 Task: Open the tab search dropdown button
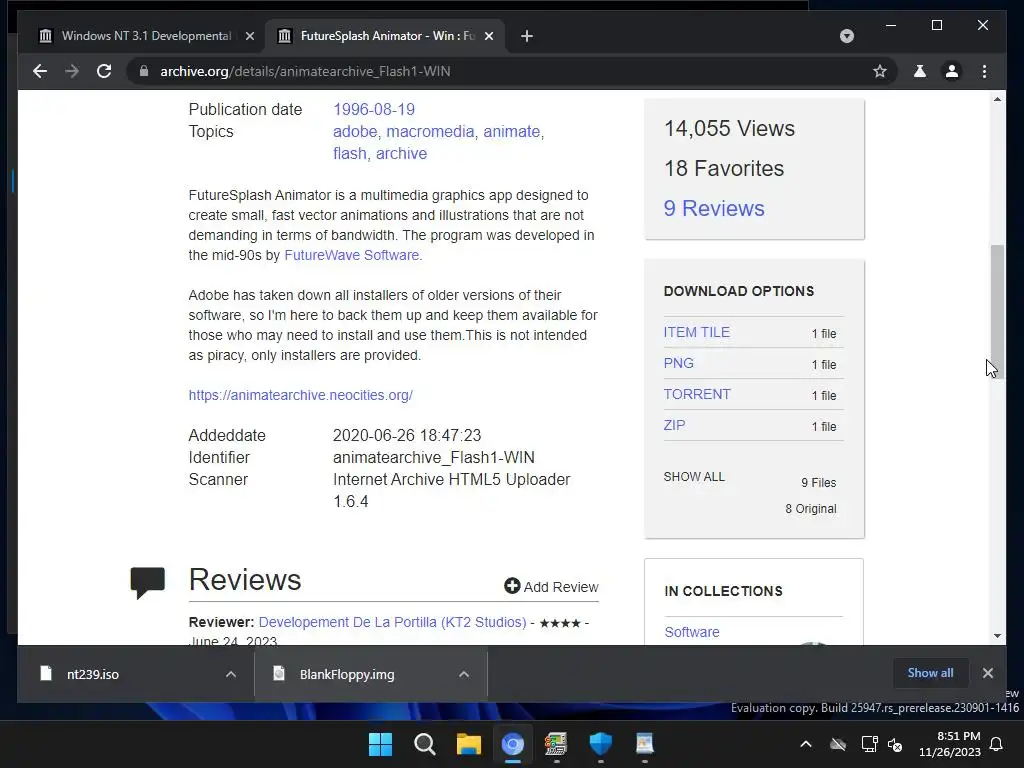coord(846,36)
